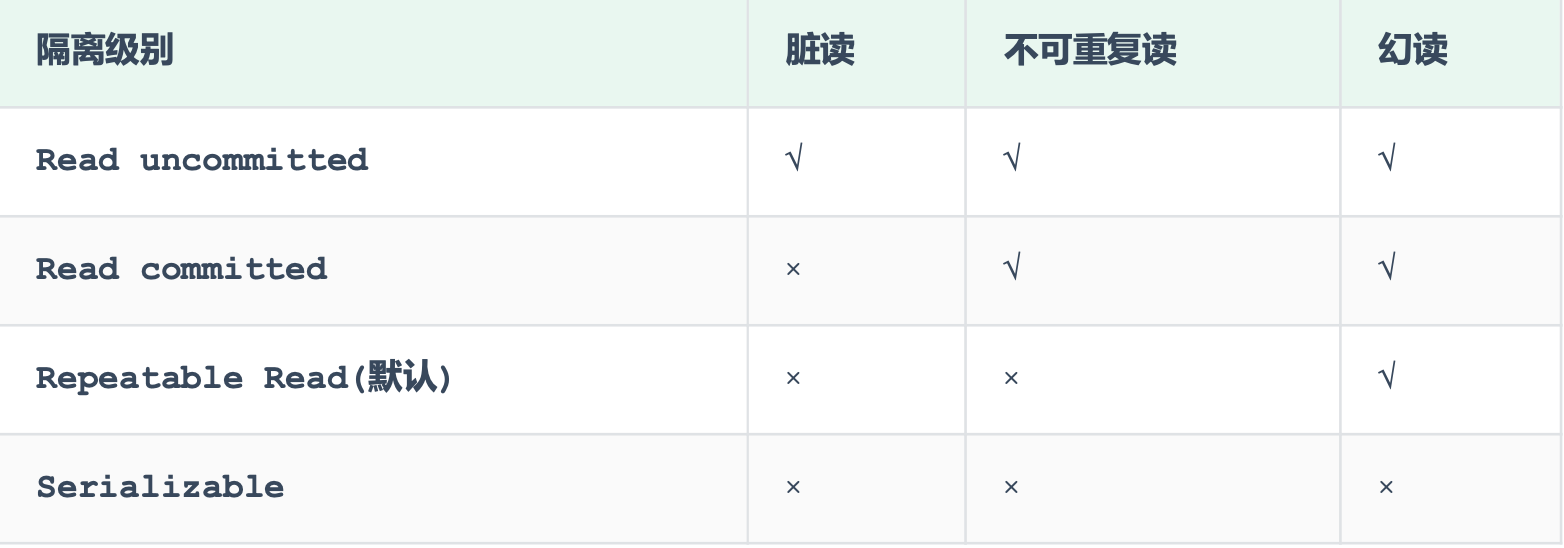Click Repeatable Read 不可重复读 cross mark
The height and width of the screenshot is (548, 1564).
pyautogui.click(x=1011, y=379)
